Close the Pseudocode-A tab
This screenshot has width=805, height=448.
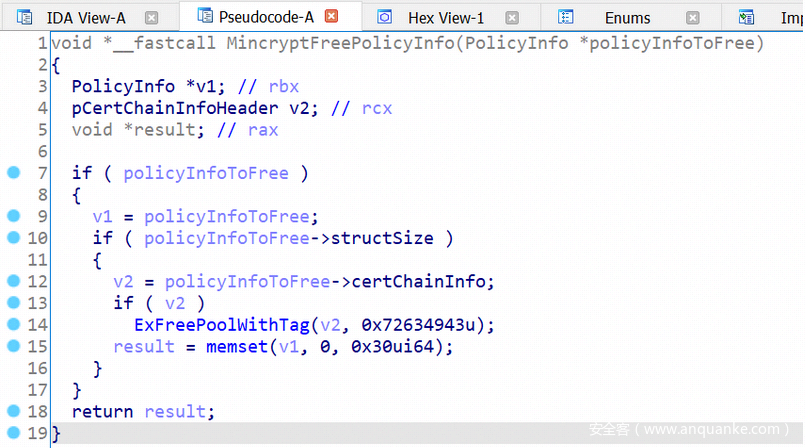point(332,16)
